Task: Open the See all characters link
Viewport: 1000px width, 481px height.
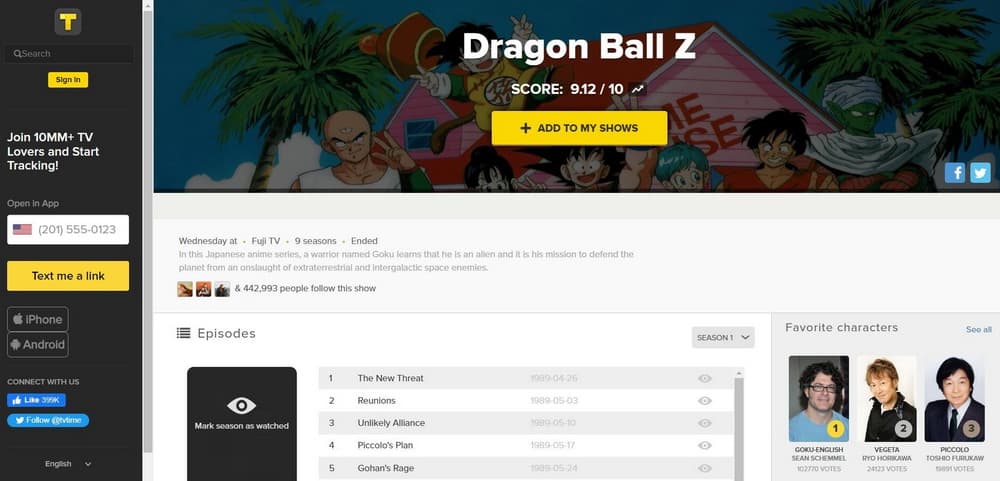Action: pyautogui.click(x=978, y=329)
